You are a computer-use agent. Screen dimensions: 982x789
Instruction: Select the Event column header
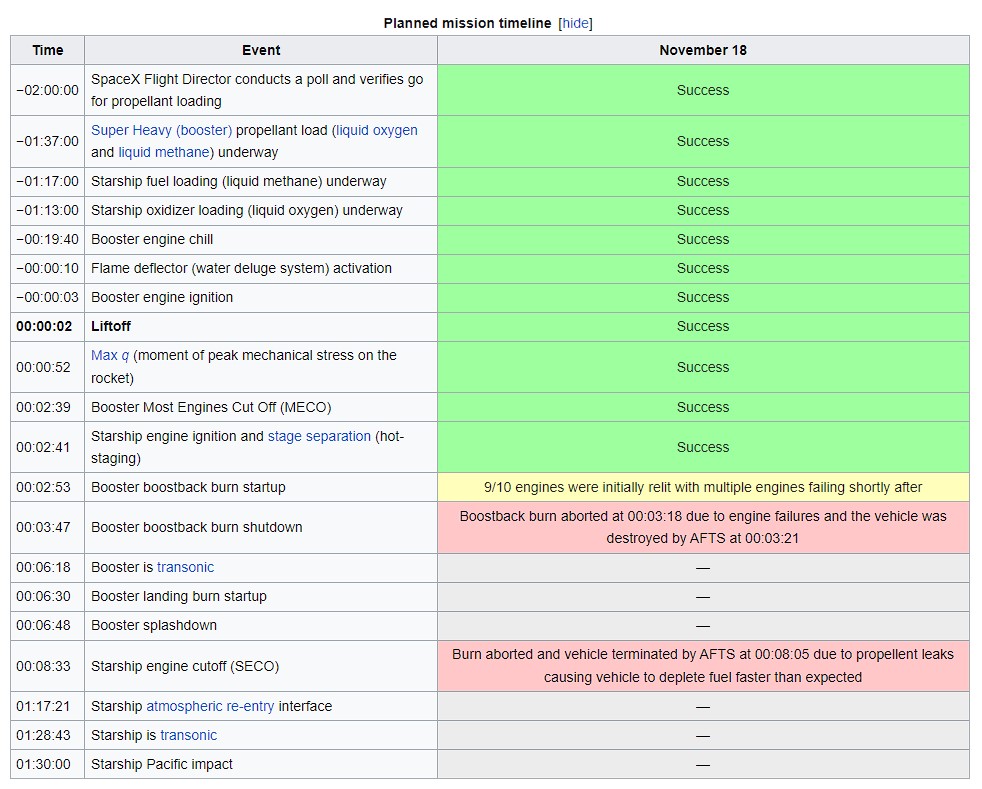click(261, 50)
